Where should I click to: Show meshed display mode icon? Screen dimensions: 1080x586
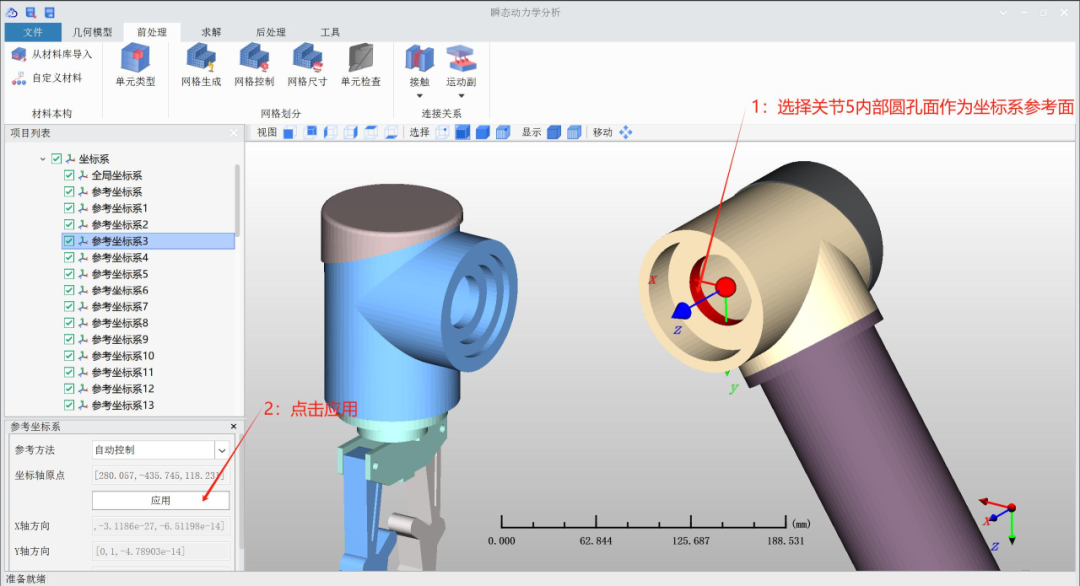(574, 132)
